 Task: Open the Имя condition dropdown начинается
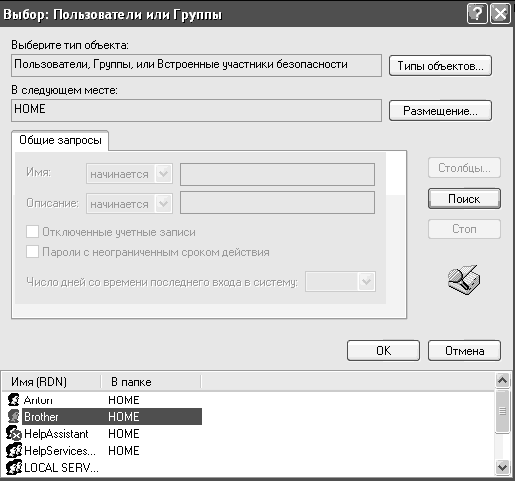pyautogui.click(x=129, y=174)
